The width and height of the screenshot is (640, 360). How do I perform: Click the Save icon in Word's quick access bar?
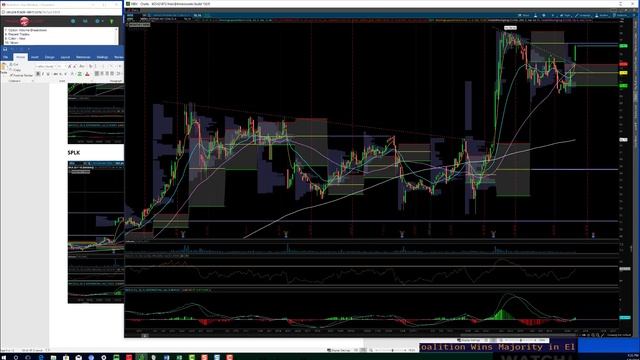pos(5,49)
